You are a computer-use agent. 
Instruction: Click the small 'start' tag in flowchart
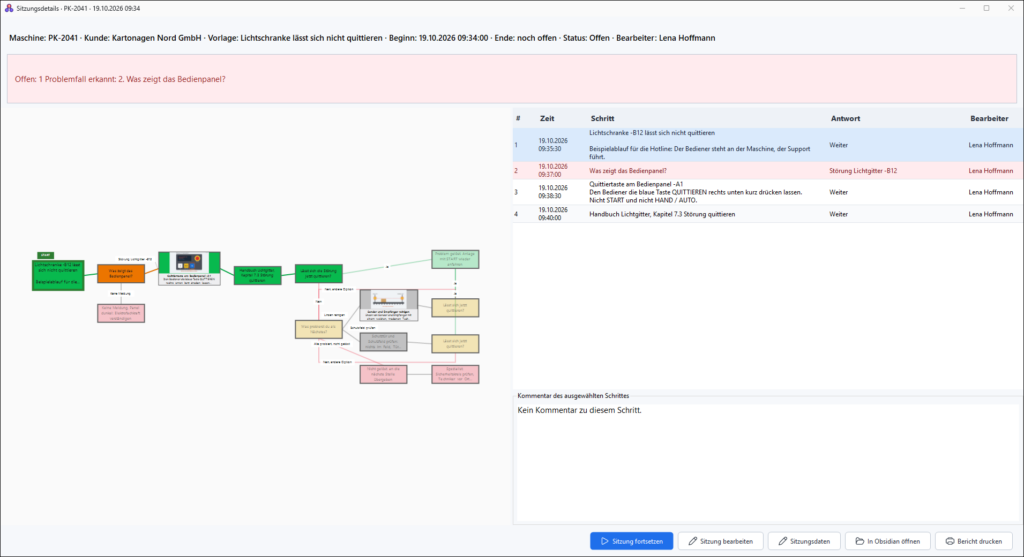pos(45,255)
